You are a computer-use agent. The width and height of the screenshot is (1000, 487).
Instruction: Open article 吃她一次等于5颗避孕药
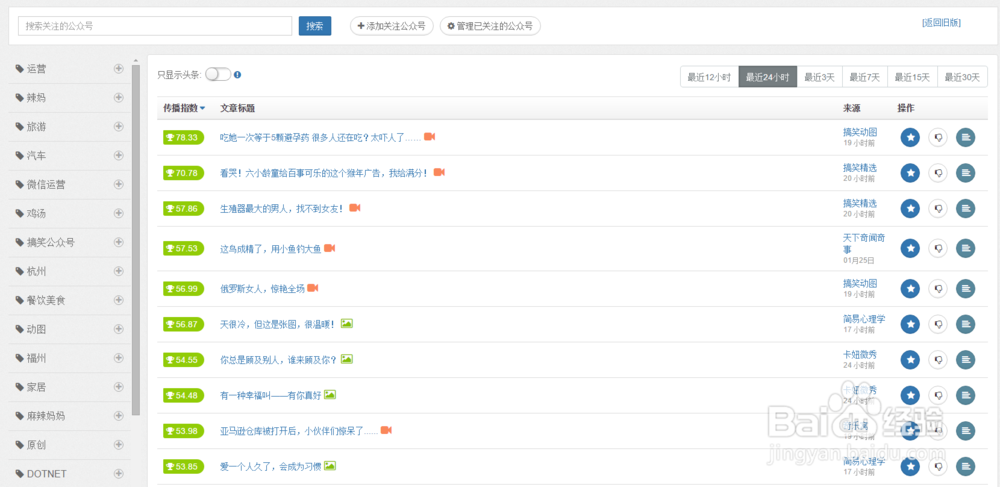(x=321, y=137)
